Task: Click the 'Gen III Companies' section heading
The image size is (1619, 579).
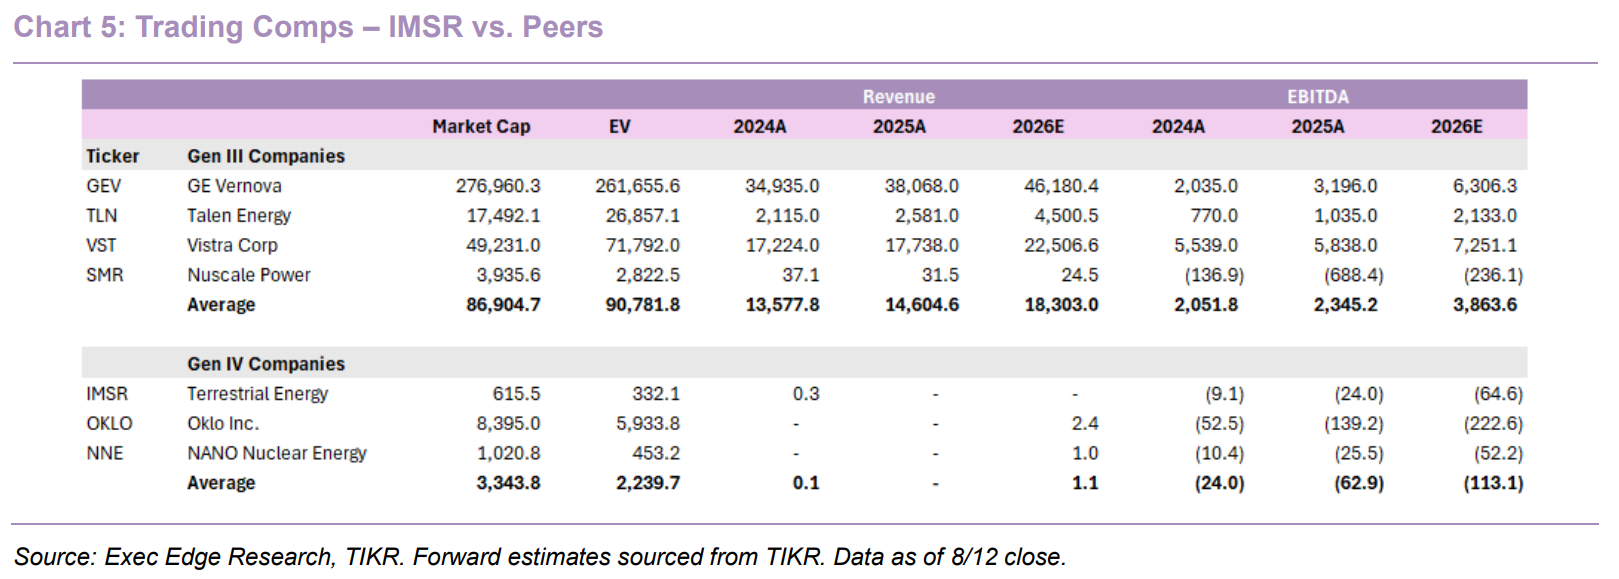Action: [x=266, y=156]
